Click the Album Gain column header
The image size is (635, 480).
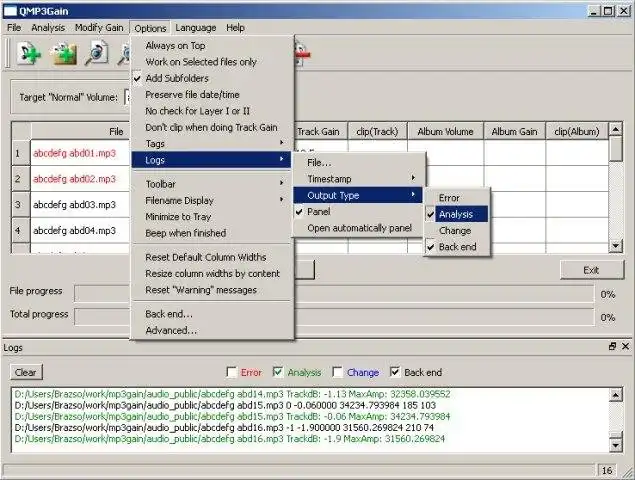point(514,131)
